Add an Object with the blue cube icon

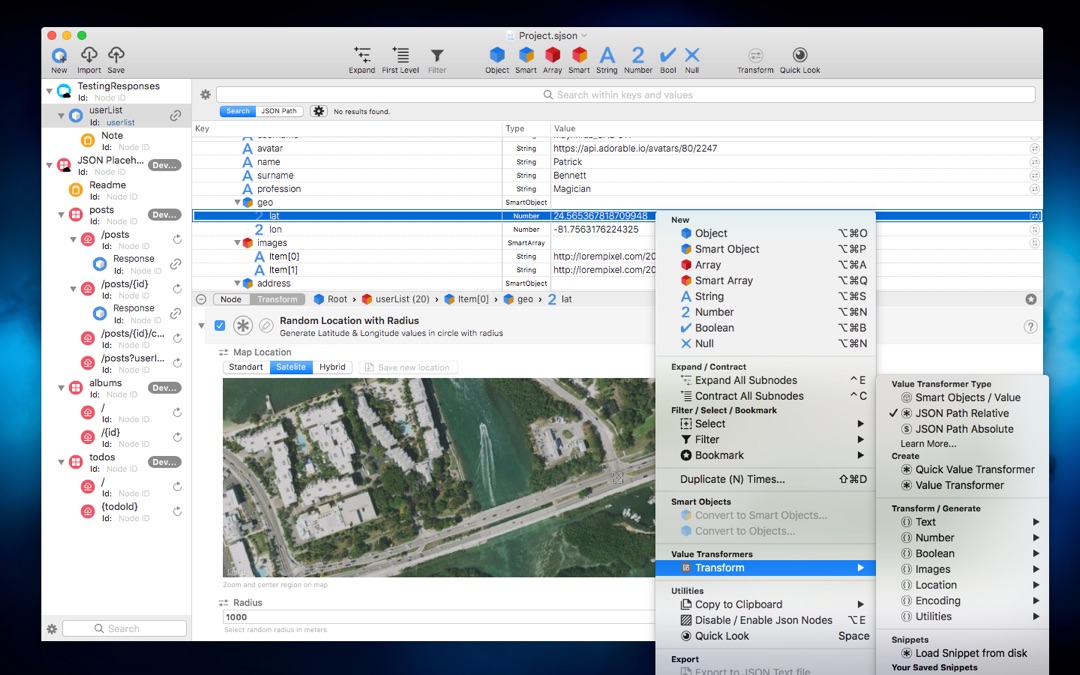[x=497, y=54]
